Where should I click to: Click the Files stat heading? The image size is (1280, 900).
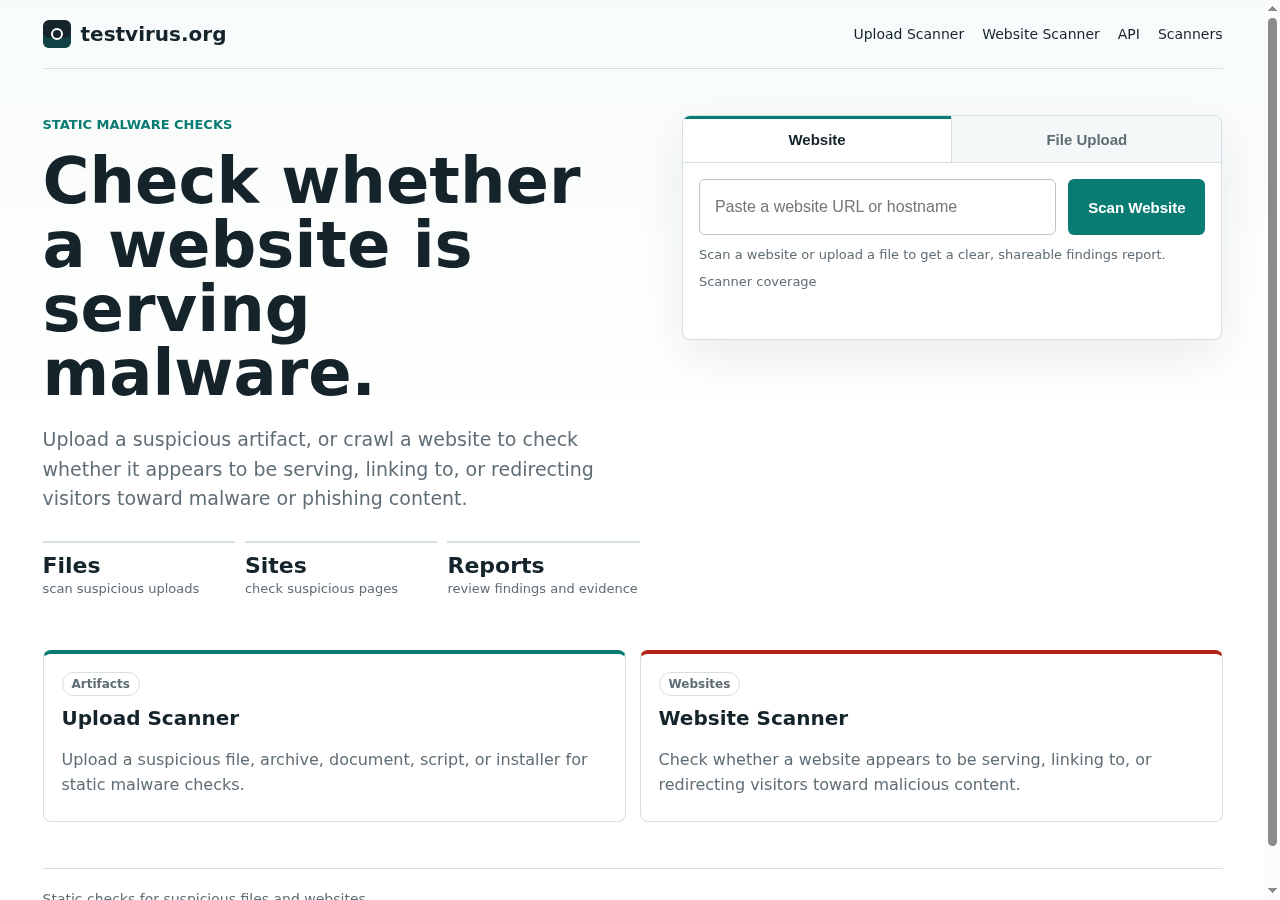click(71, 565)
